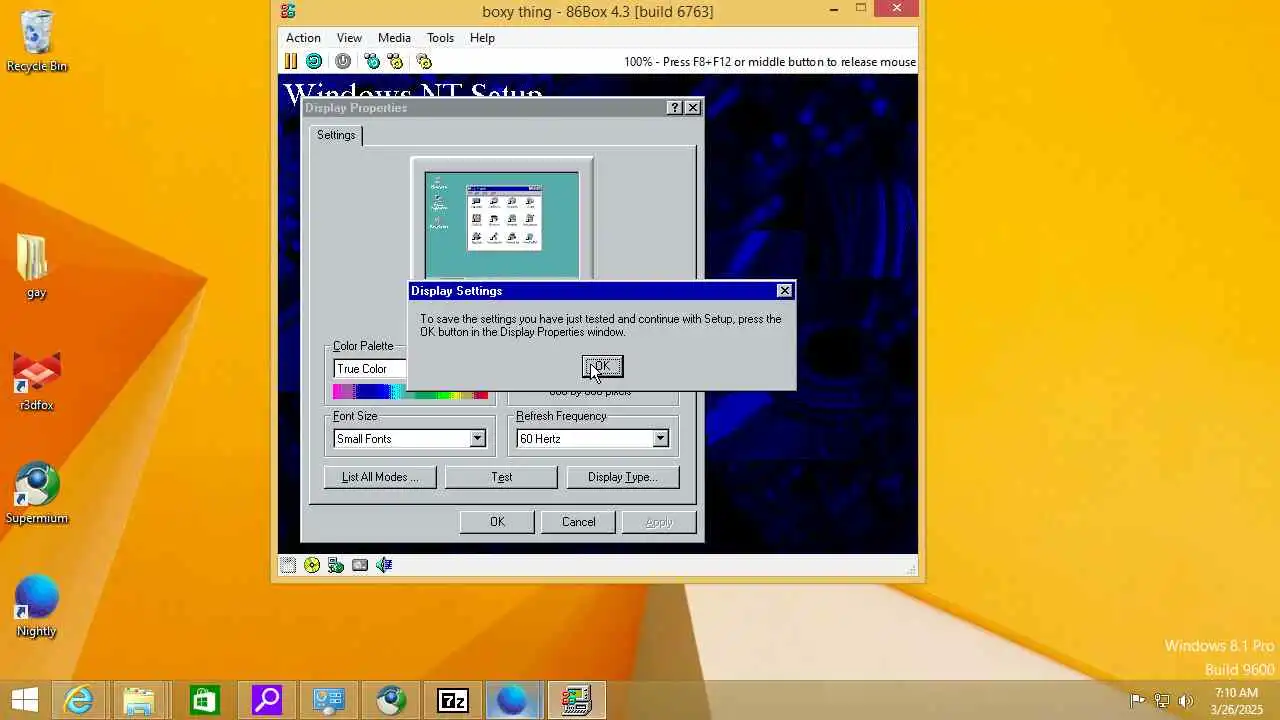1280x720 pixels.
Task: Select the gay folder on desktop
Action: [x=36, y=267]
